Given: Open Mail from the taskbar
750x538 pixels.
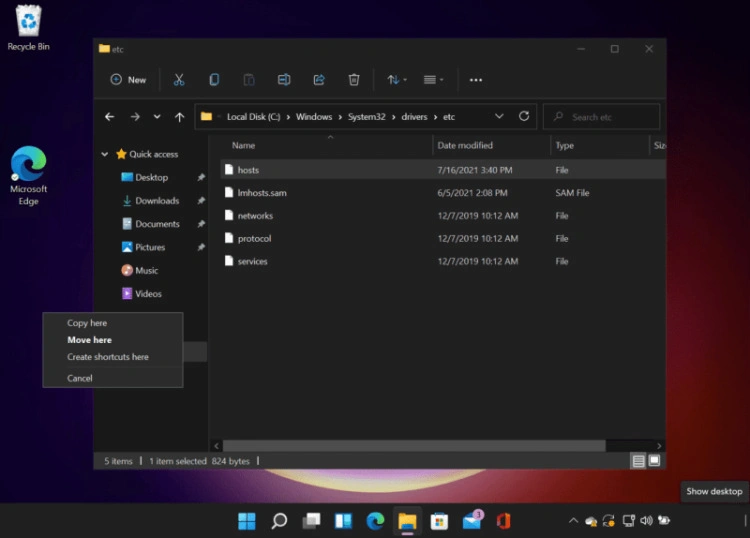Looking at the screenshot, I should tap(473, 520).
